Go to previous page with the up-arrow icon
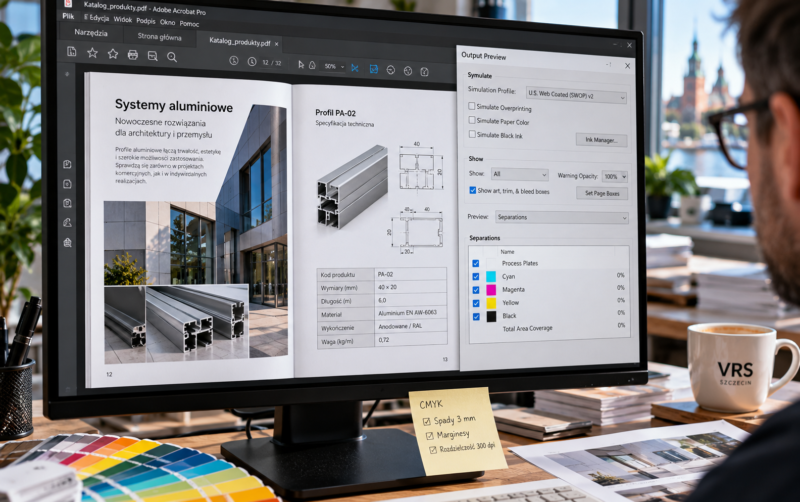This screenshot has width=800, height=502. 234,60
